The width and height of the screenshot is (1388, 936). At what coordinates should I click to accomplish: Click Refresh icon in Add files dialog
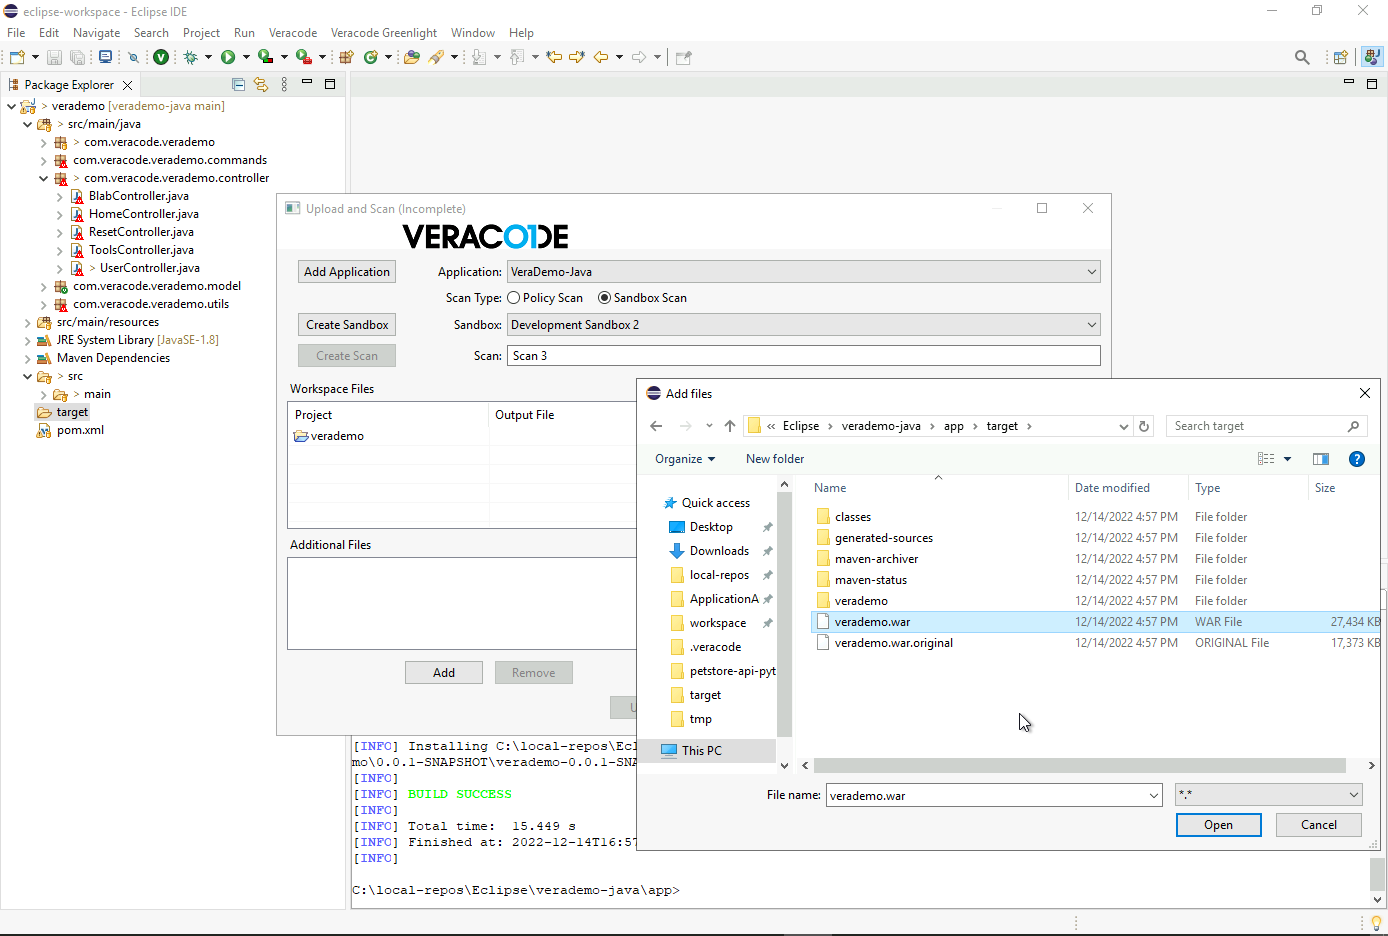pos(1144,426)
